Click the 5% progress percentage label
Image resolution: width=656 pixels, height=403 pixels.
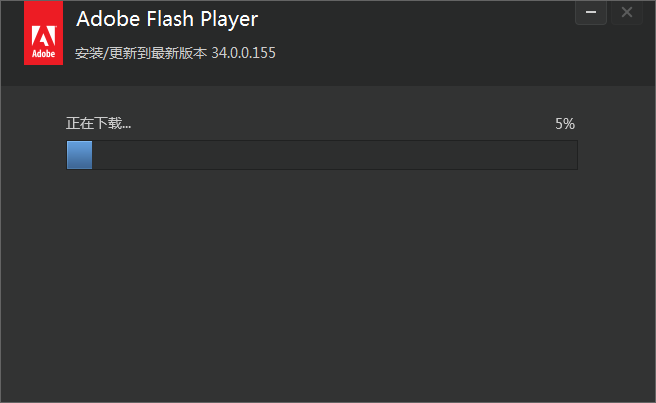565,124
